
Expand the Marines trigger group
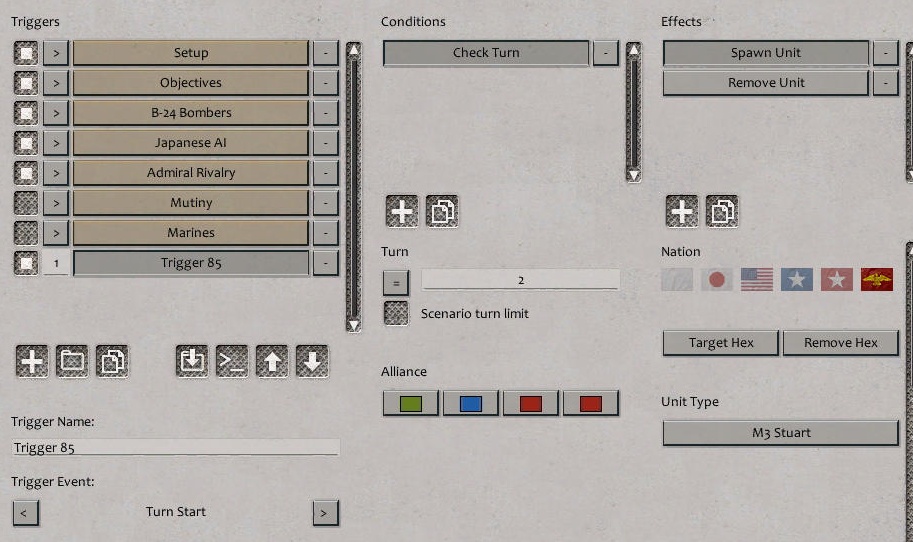click(x=56, y=233)
